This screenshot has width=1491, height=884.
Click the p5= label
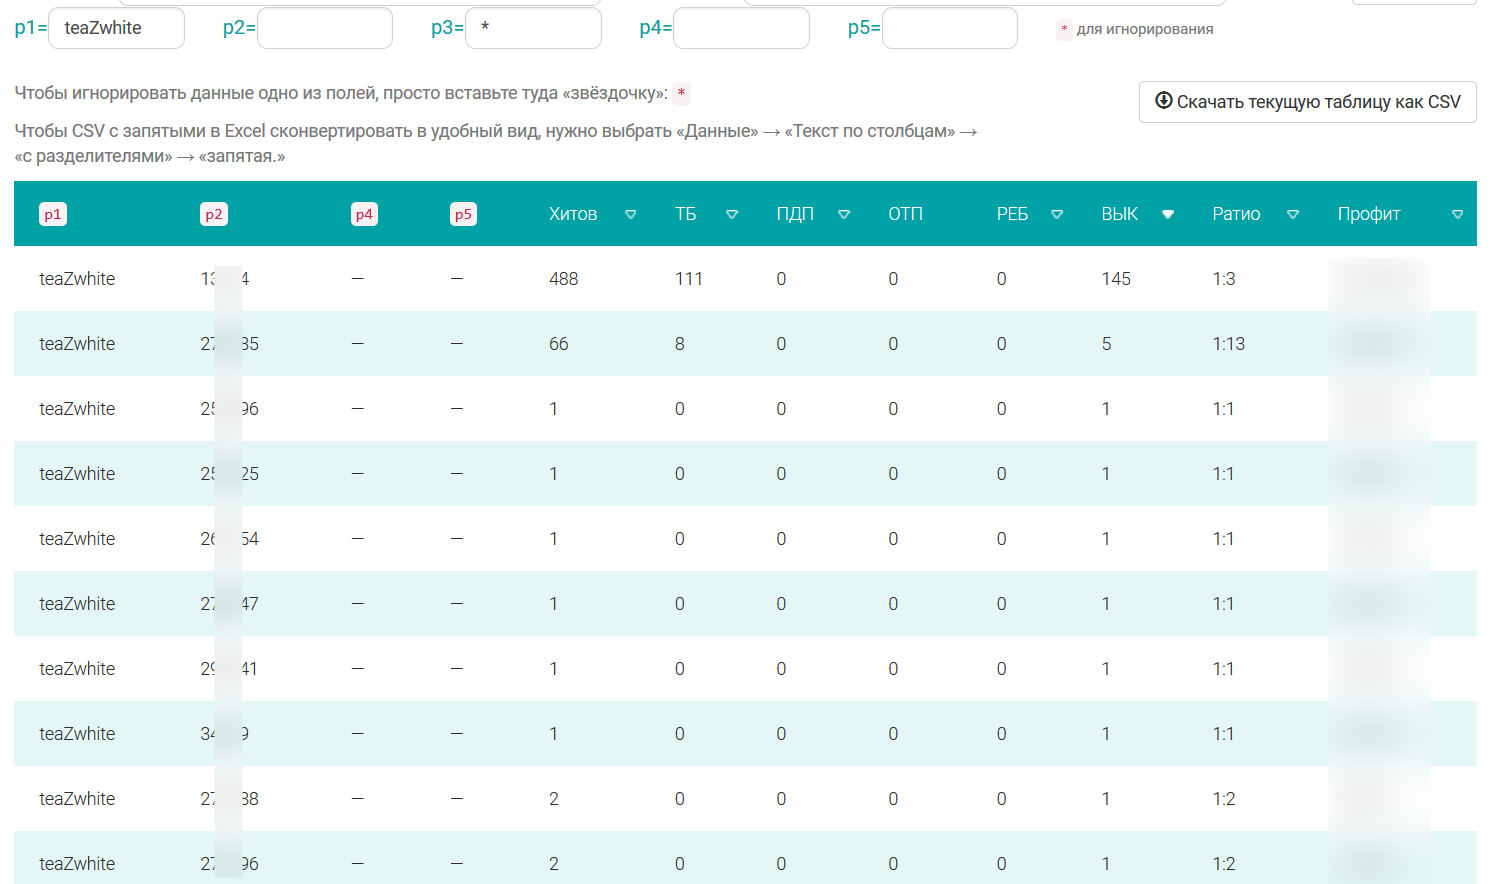pyautogui.click(x=864, y=28)
